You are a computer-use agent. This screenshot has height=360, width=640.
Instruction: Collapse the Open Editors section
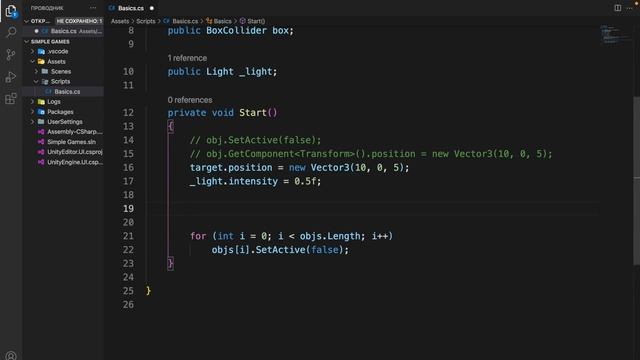coord(27,21)
